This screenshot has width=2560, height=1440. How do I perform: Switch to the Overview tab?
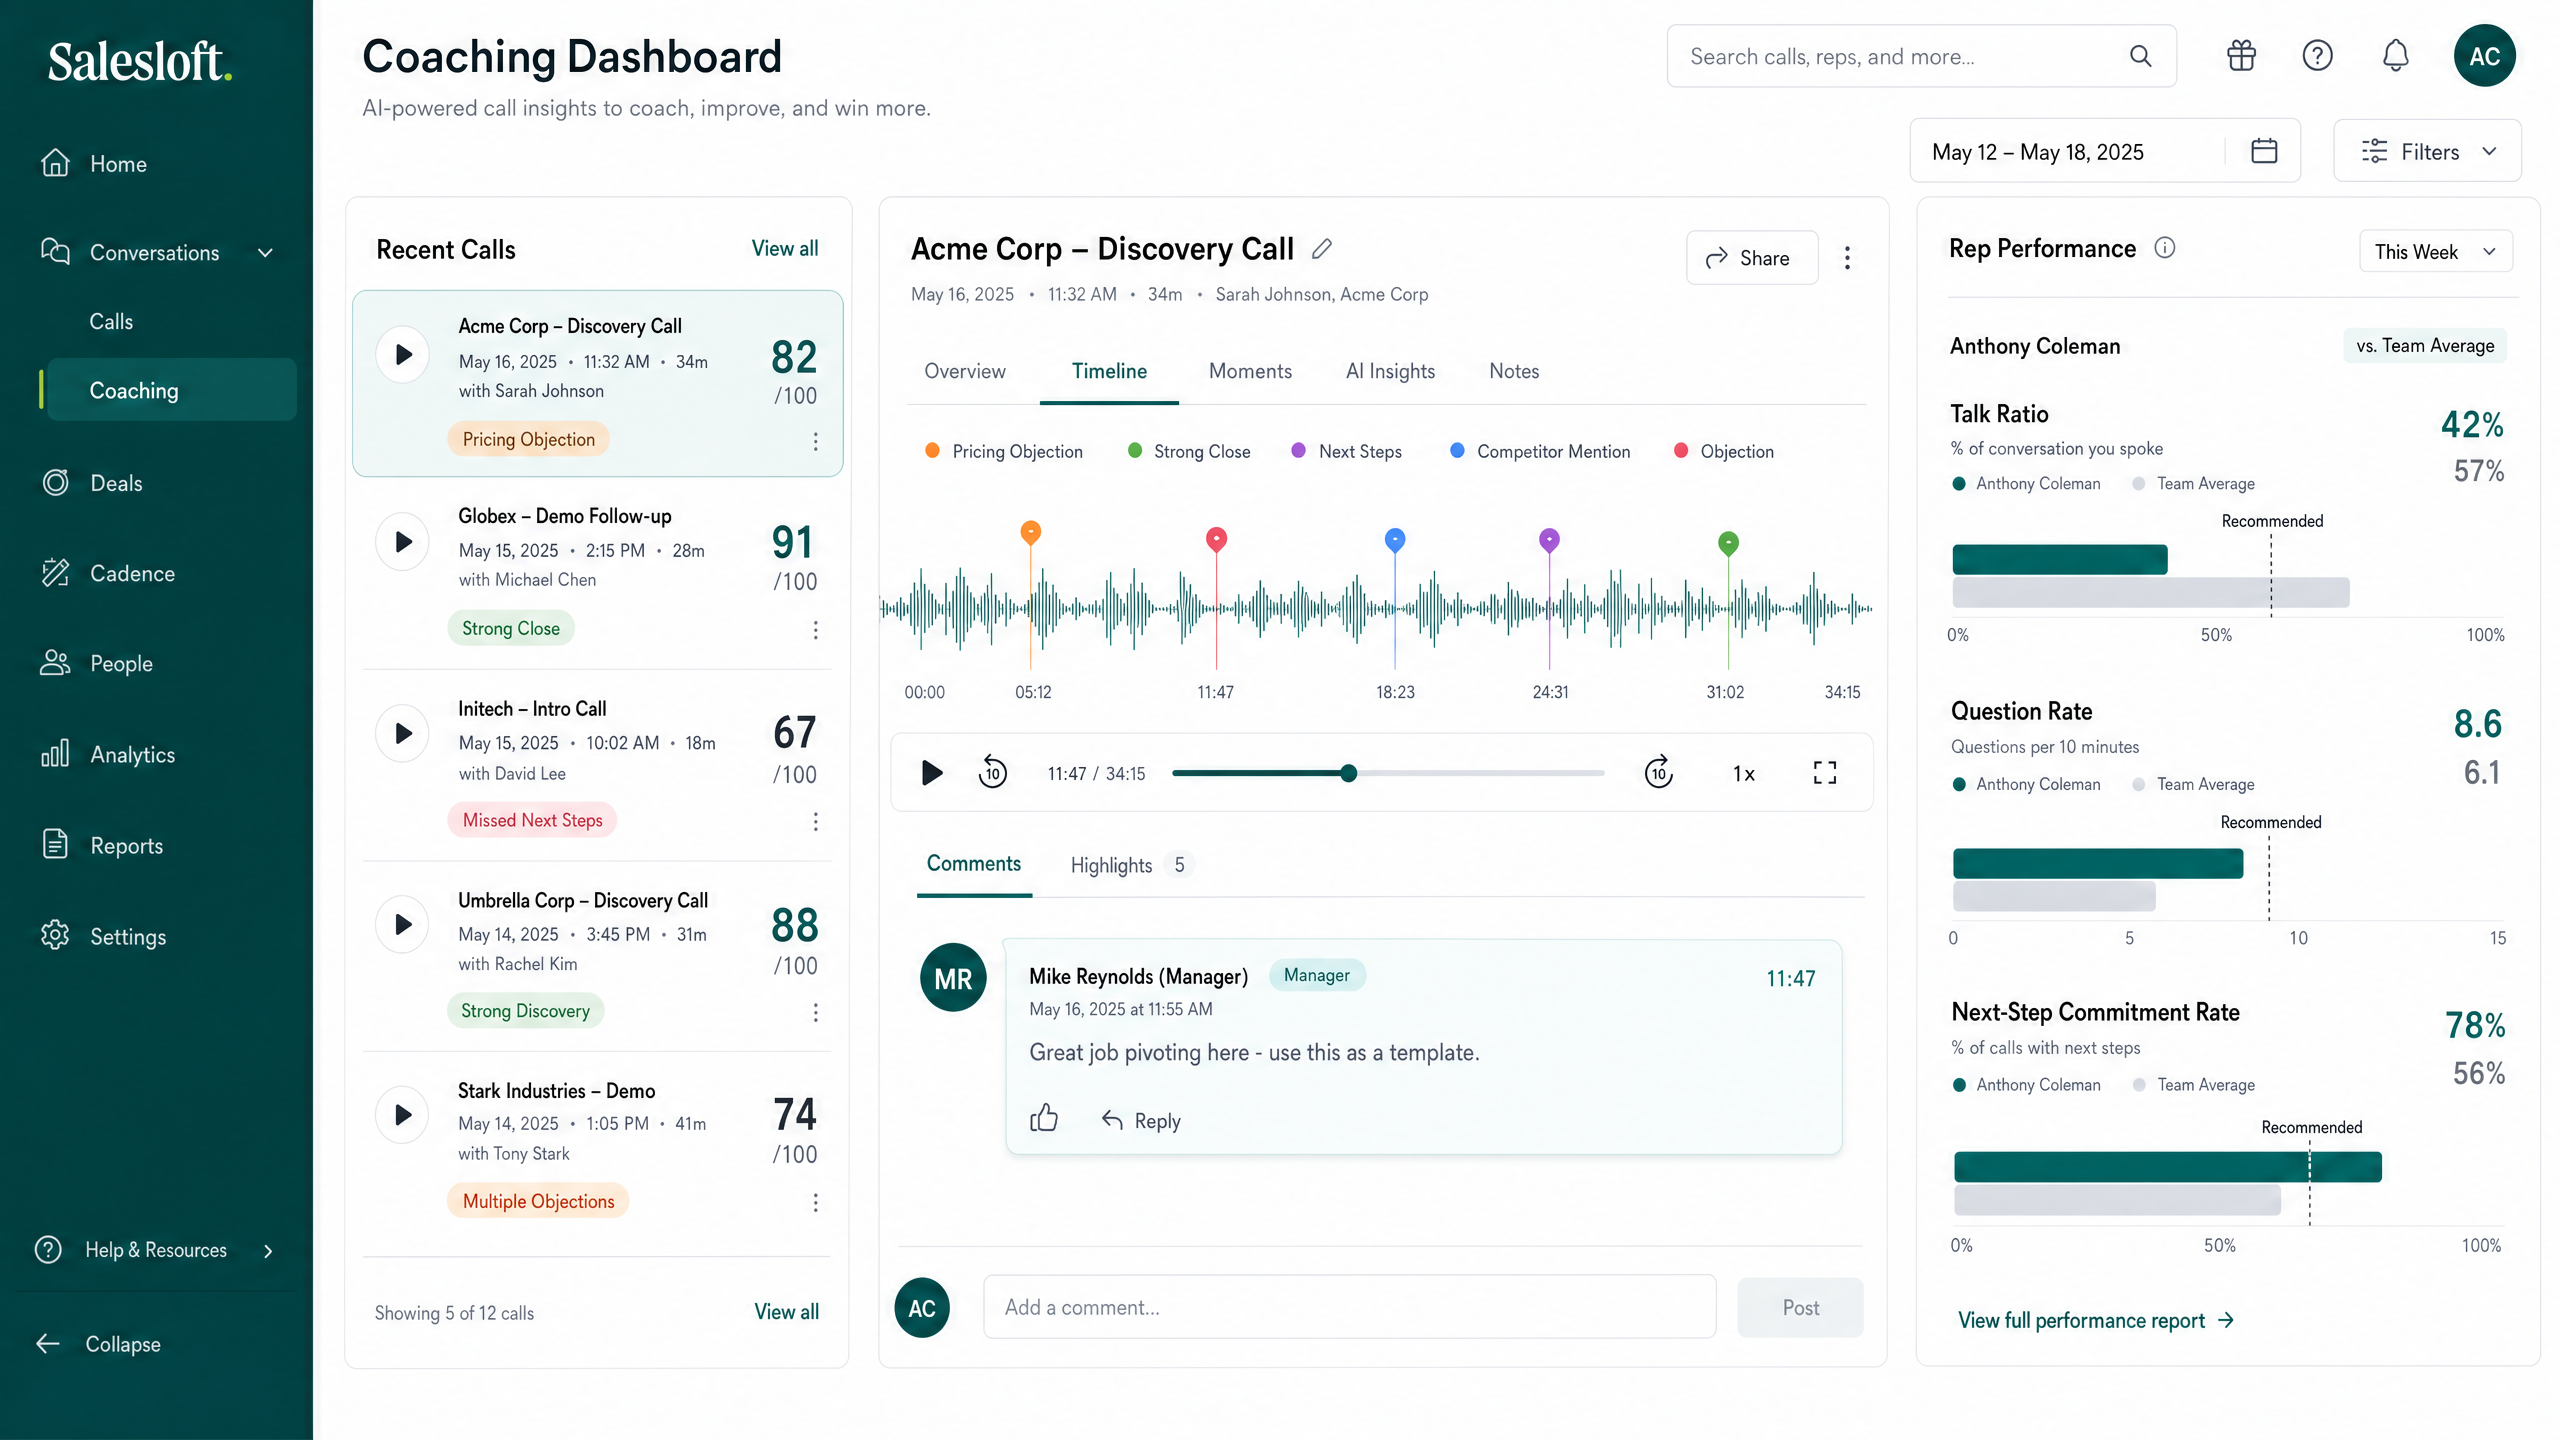pos(964,371)
